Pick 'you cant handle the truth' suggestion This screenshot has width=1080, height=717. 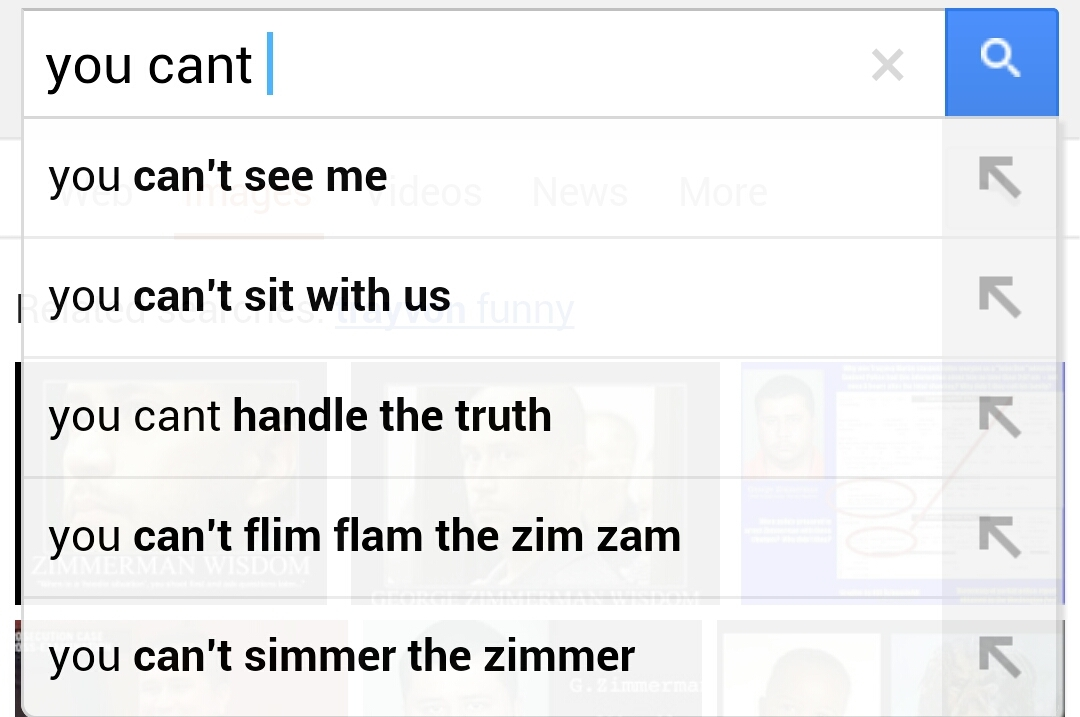300,417
